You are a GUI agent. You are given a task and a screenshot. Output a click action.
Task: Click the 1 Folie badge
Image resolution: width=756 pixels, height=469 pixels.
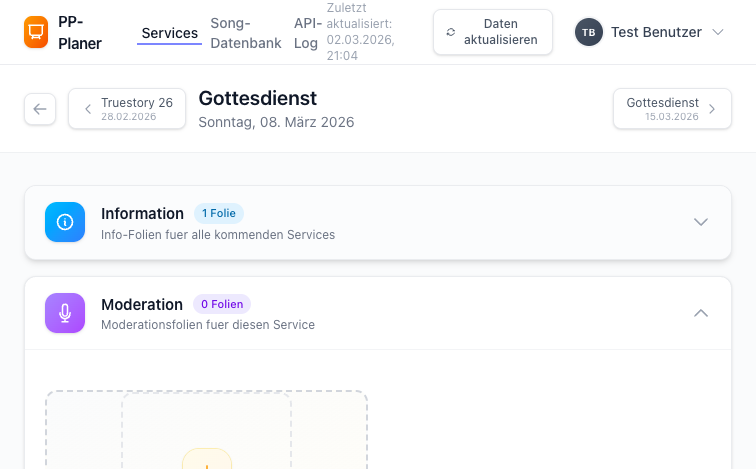(x=219, y=213)
